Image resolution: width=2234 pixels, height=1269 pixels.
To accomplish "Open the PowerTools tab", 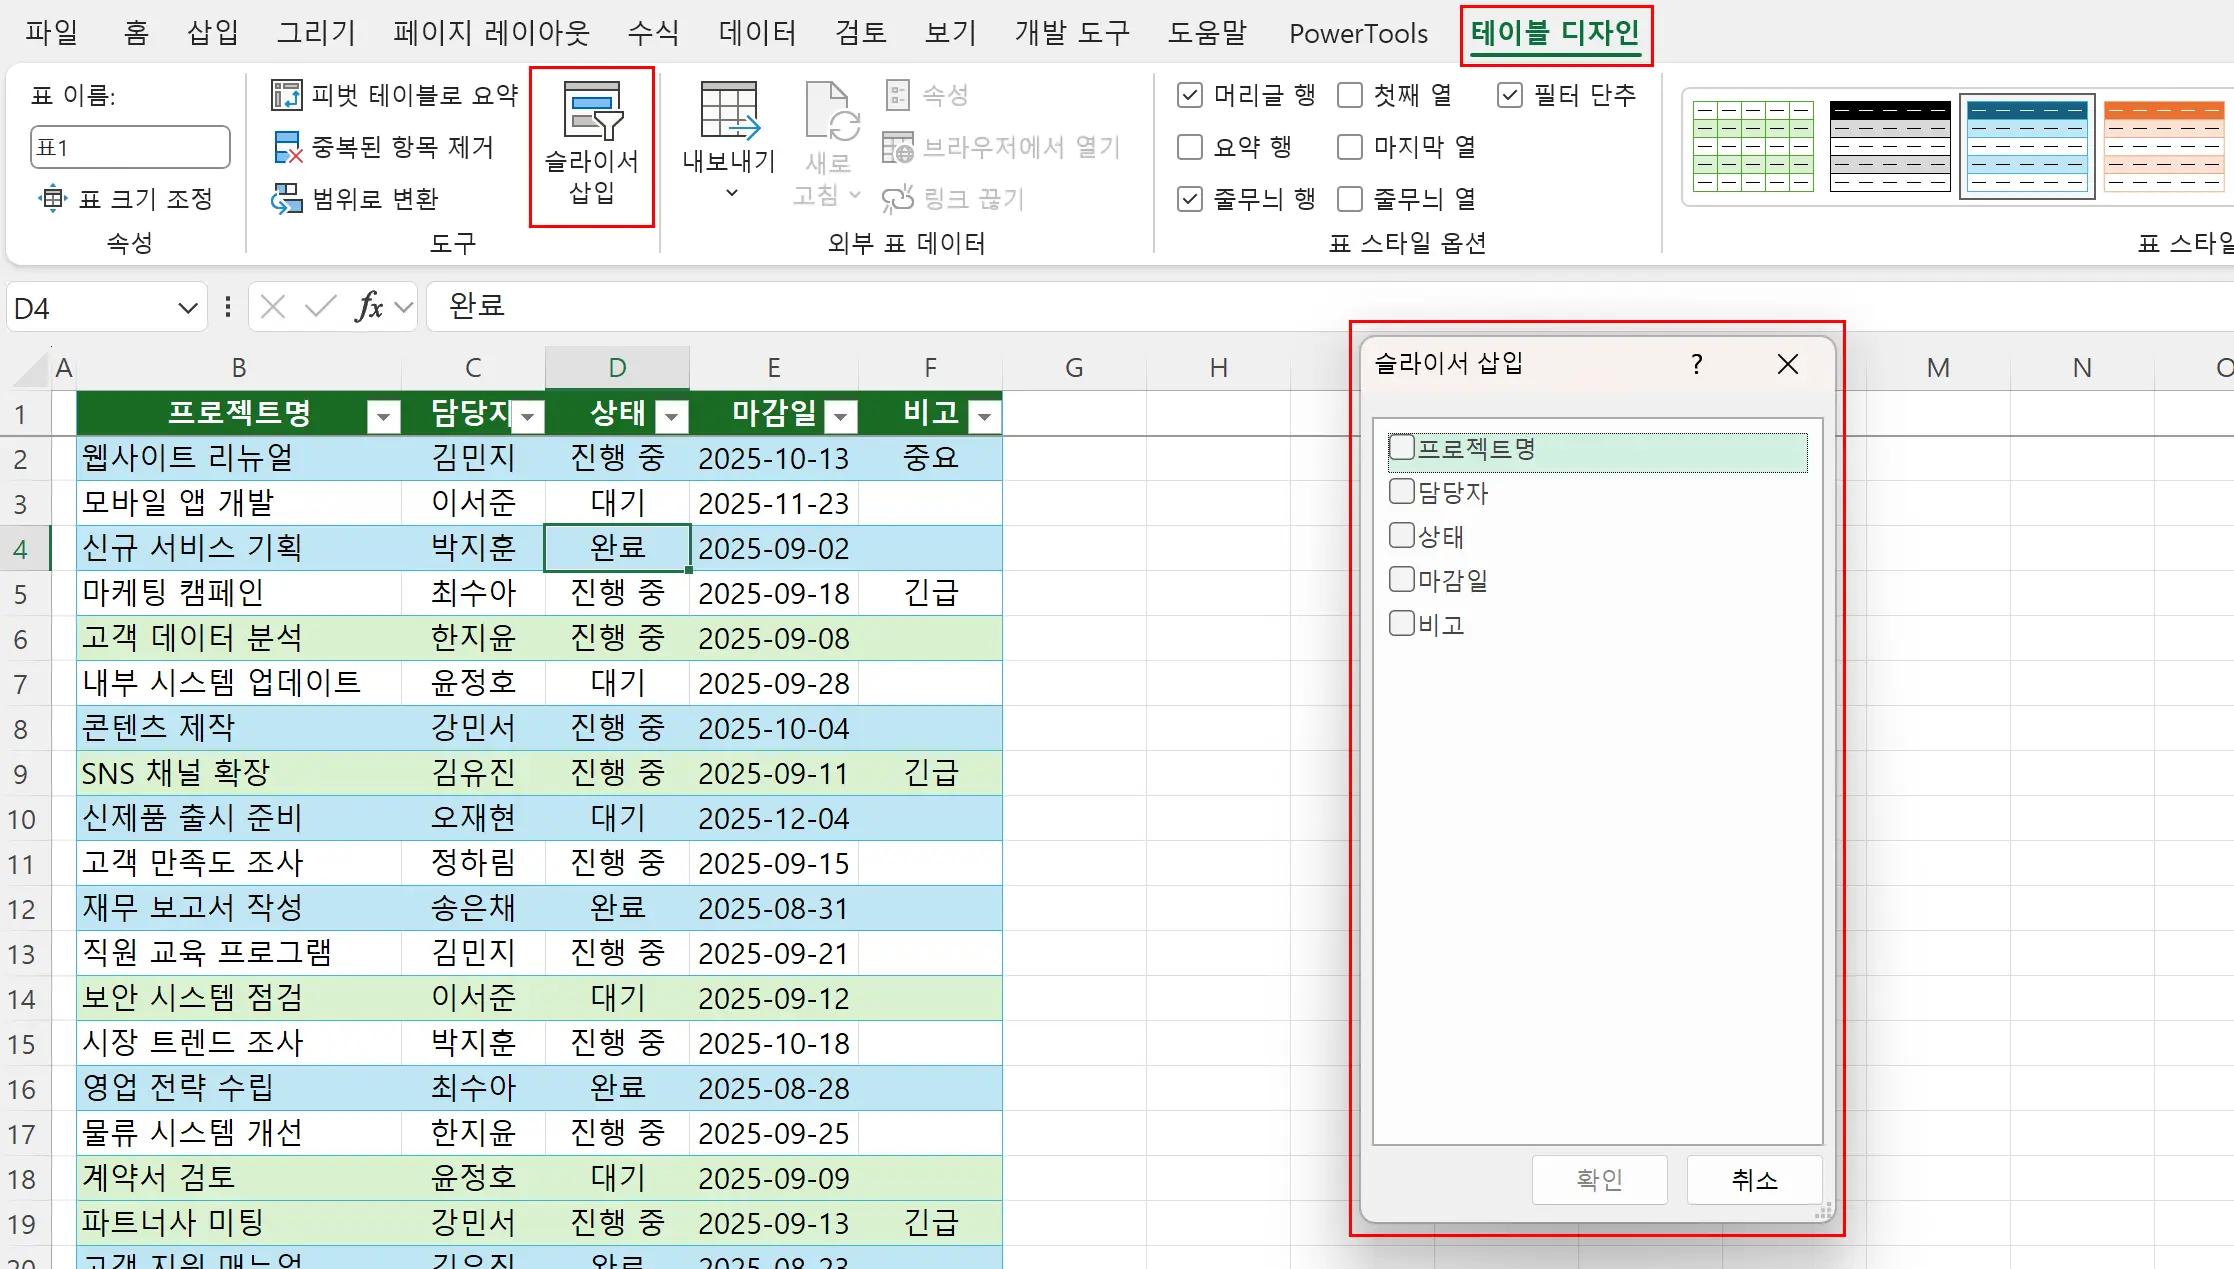I will (1358, 34).
